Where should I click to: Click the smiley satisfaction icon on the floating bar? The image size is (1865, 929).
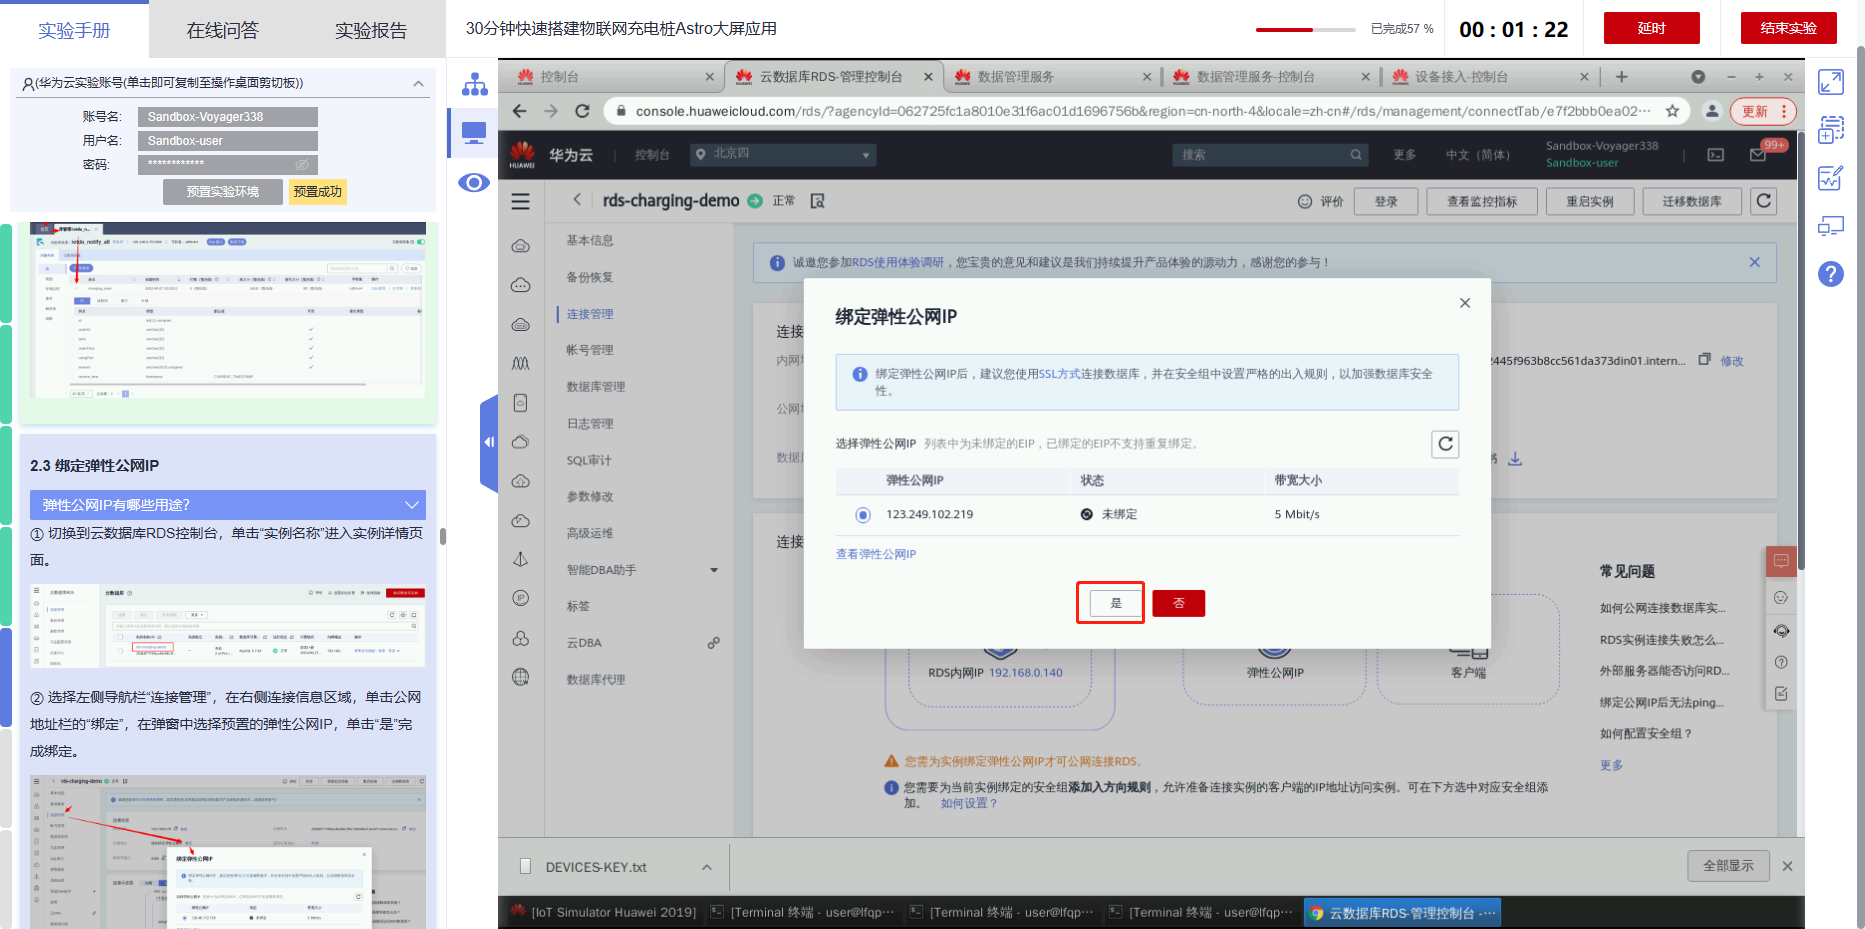click(1781, 598)
